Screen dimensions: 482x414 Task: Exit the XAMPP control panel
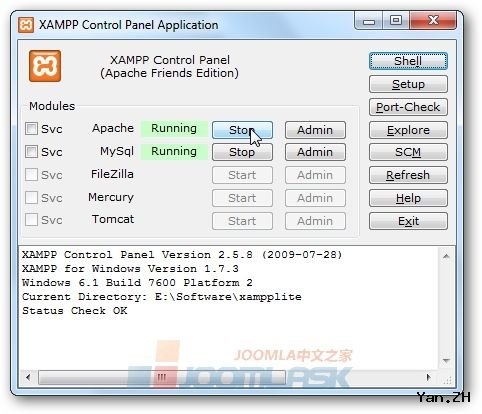[408, 221]
